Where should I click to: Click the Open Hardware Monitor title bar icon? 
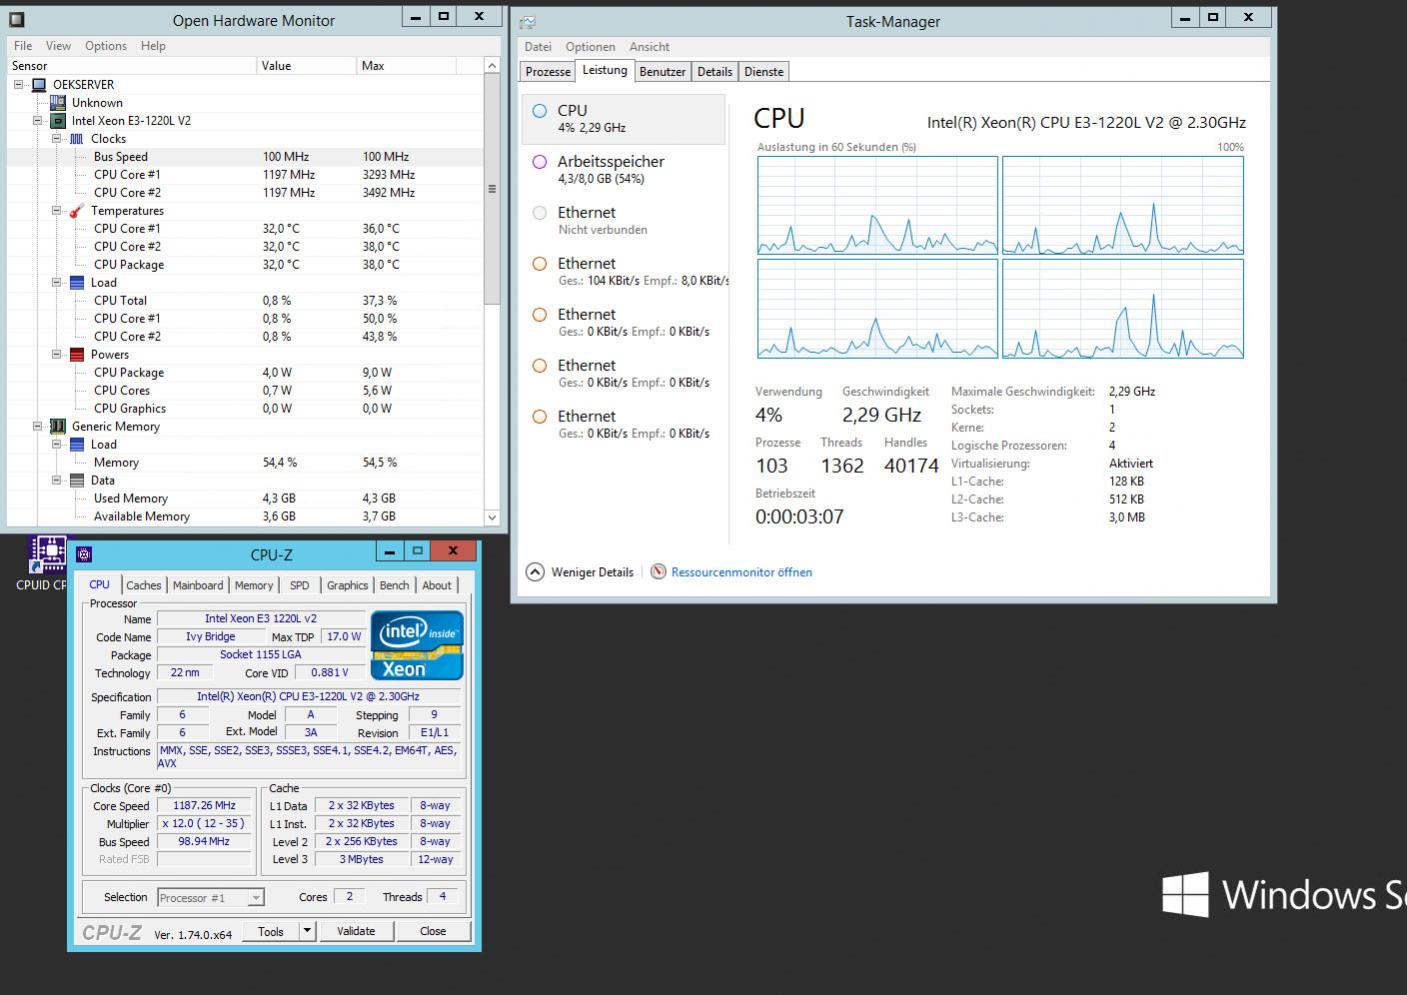tap(17, 19)
